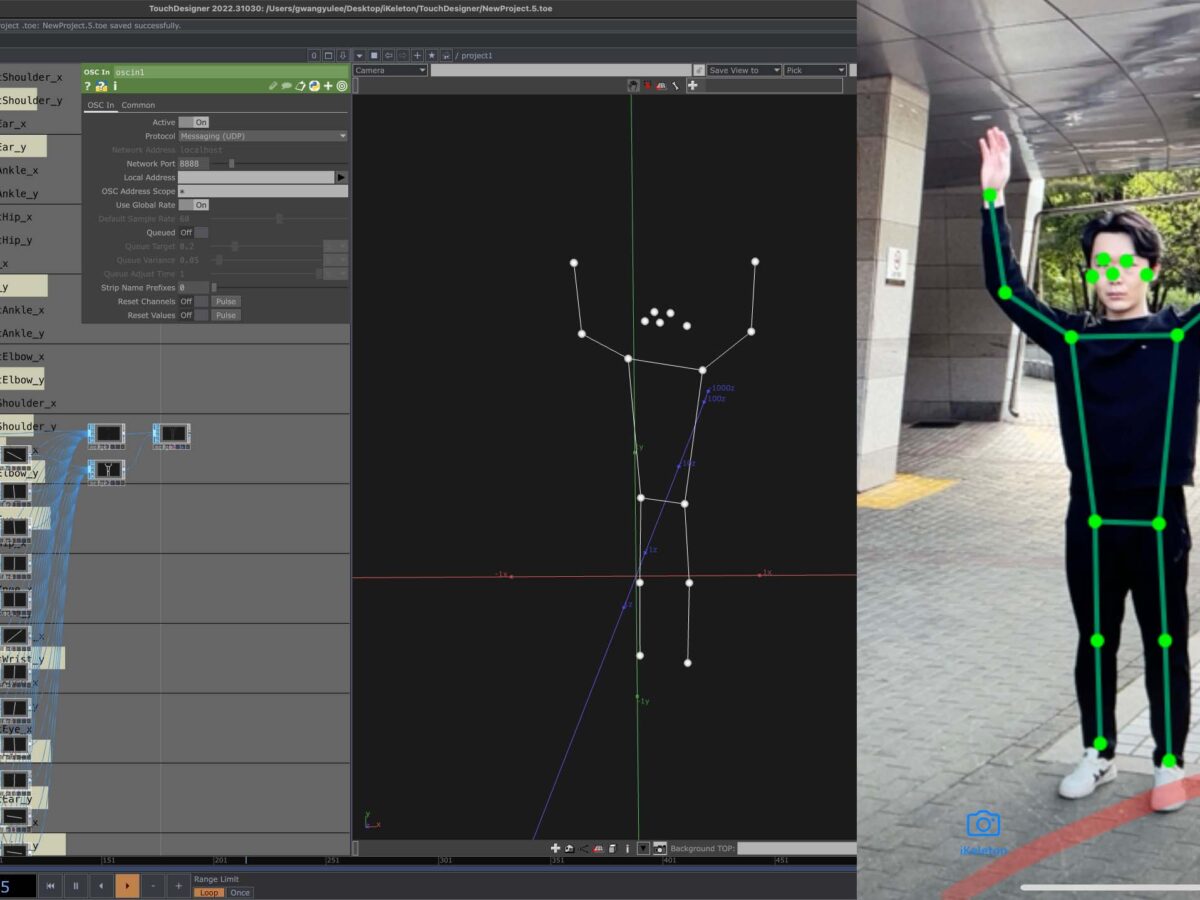1200x900 pixels.
Task: Toggle the Queued parameter switch
Action: point(193,233)
